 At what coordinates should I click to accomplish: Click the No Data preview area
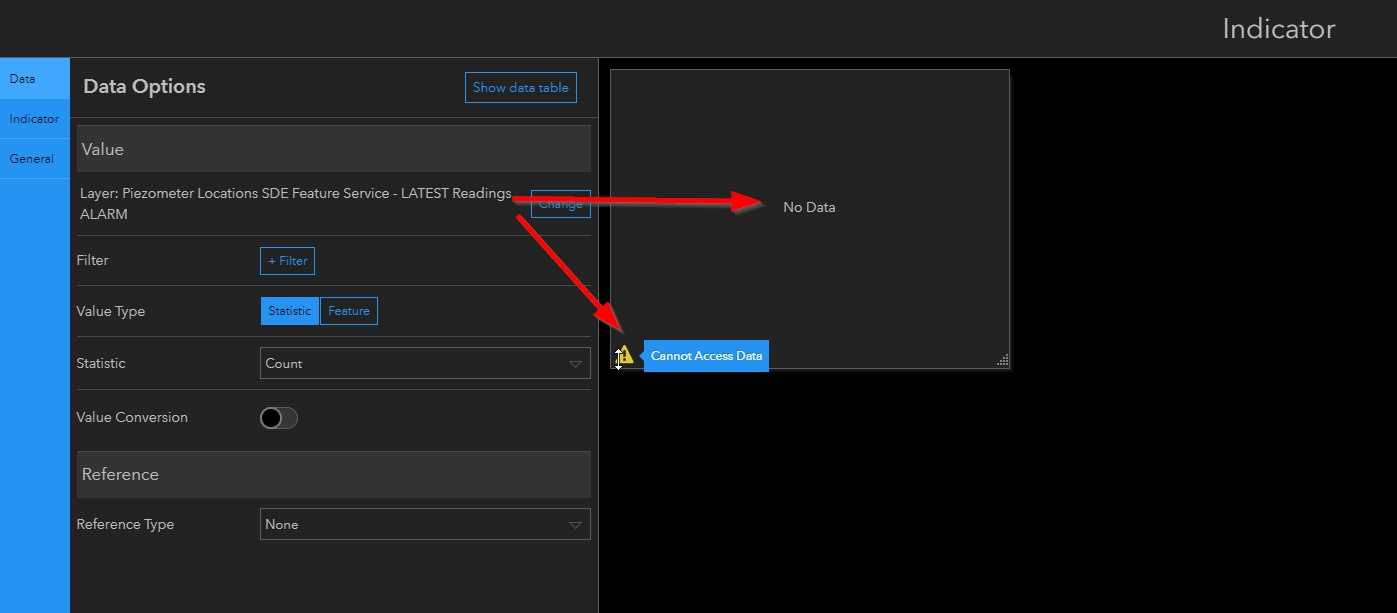(810, 207)
